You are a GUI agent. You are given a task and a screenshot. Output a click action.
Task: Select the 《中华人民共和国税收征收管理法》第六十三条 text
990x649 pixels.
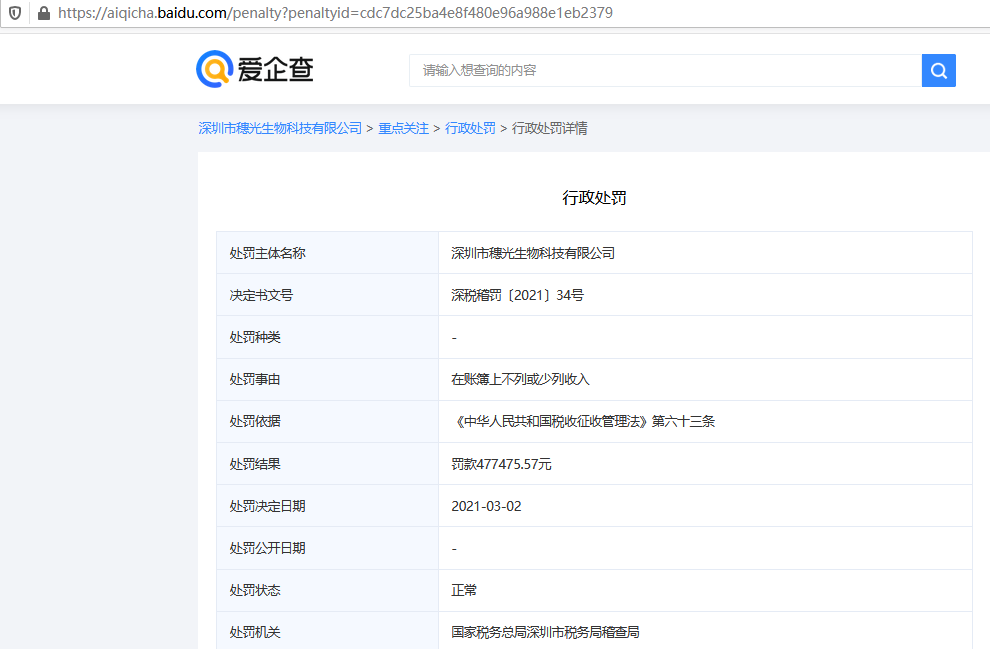point(583,422)
